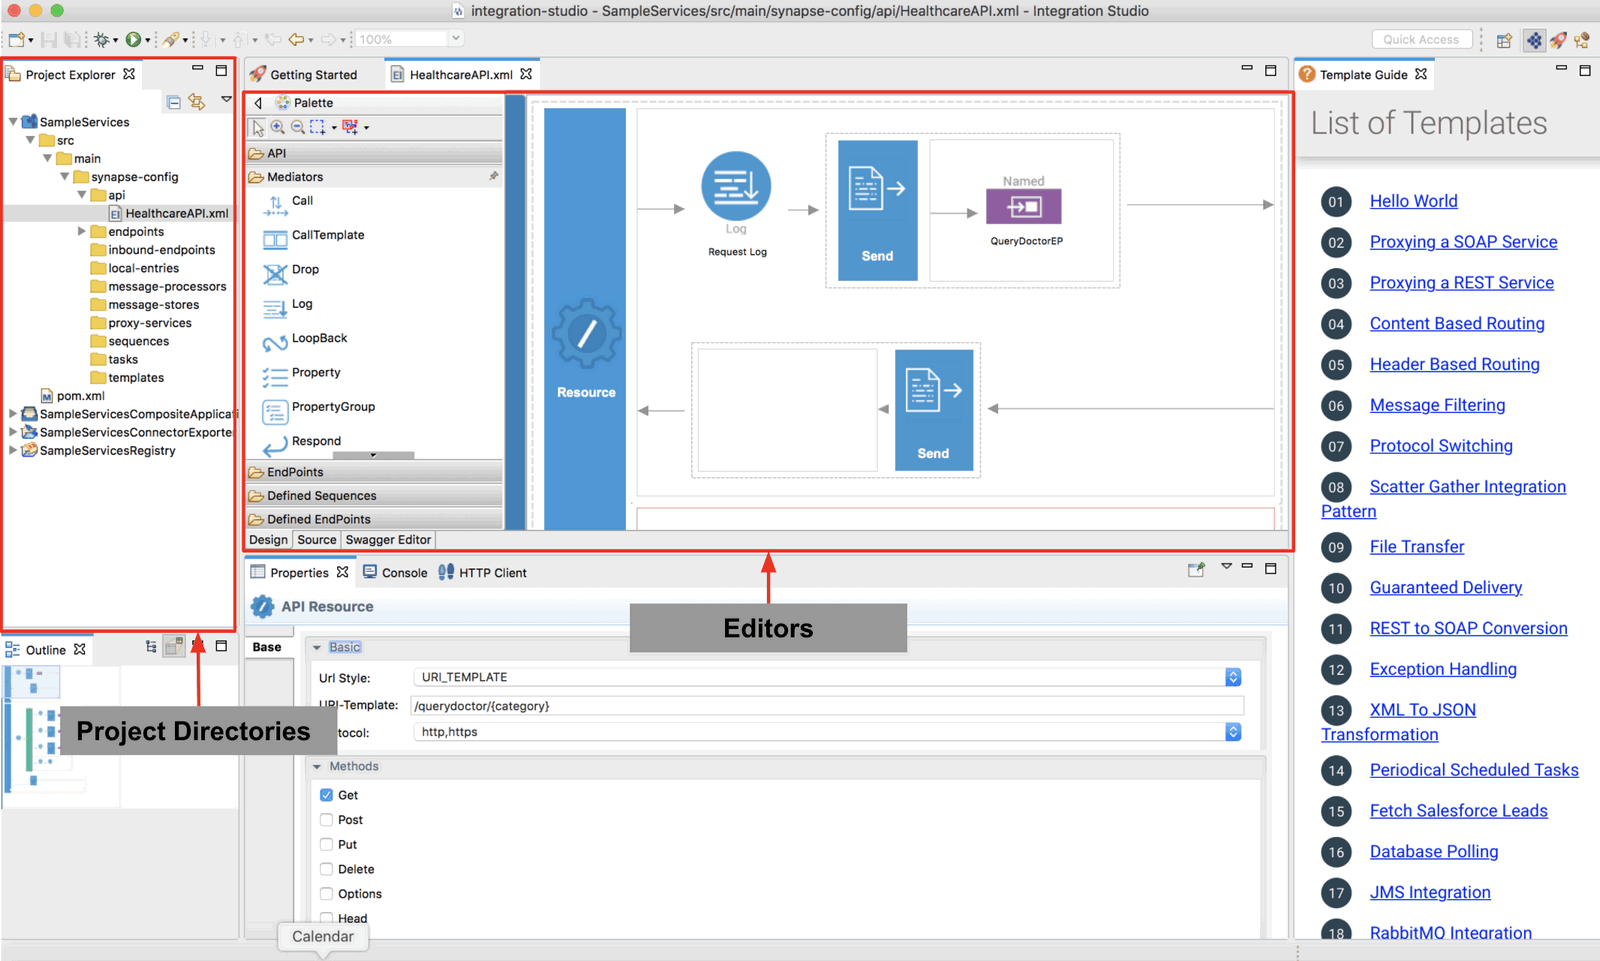Click the Outline view thumbnail
The image size is (1600, 961).
[60, 735]
